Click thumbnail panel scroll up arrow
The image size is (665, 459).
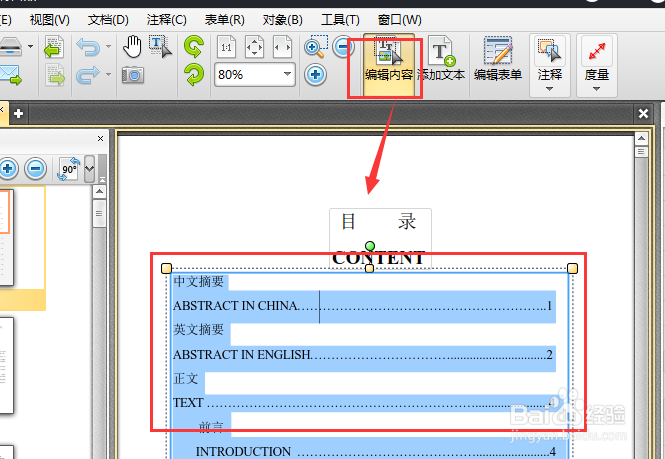pos(99,192)
